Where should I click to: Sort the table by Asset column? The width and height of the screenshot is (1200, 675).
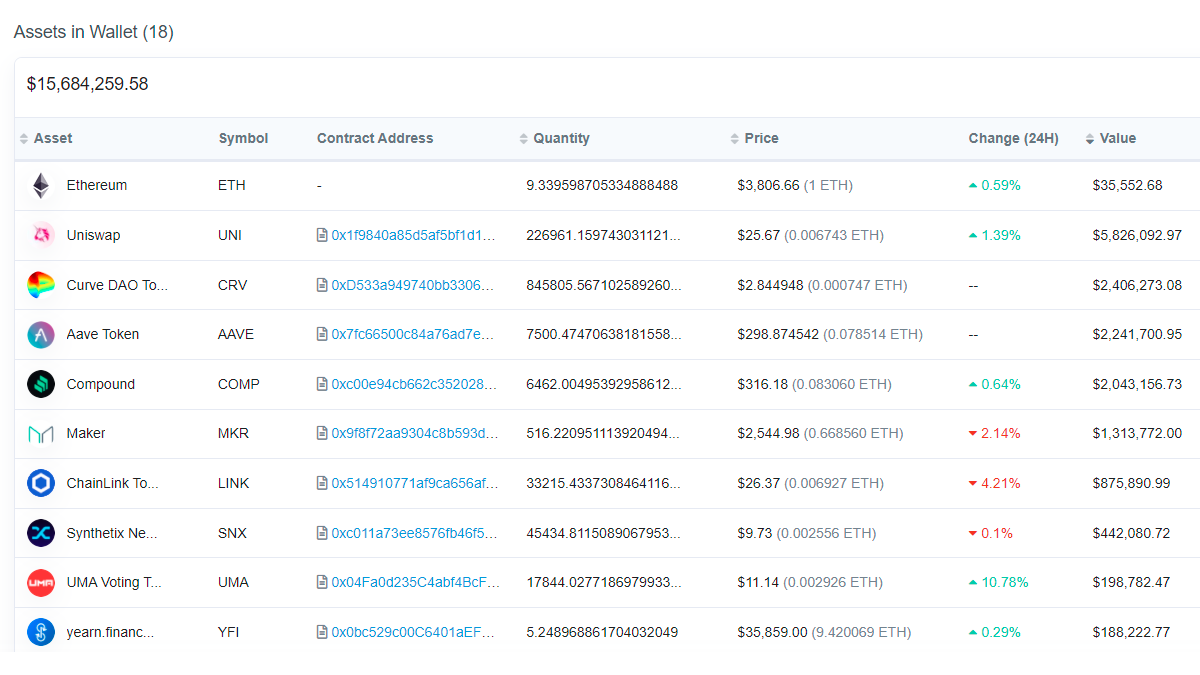(x=46, y=138)
